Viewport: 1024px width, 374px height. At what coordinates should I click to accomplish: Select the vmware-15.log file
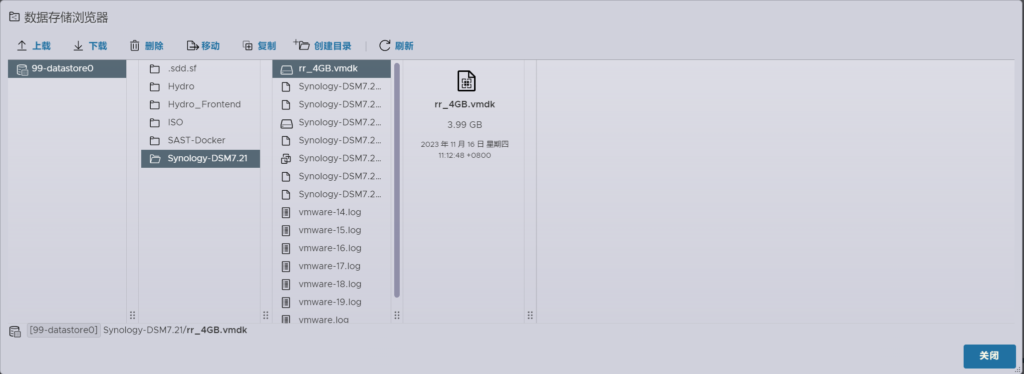coord(332,230)
